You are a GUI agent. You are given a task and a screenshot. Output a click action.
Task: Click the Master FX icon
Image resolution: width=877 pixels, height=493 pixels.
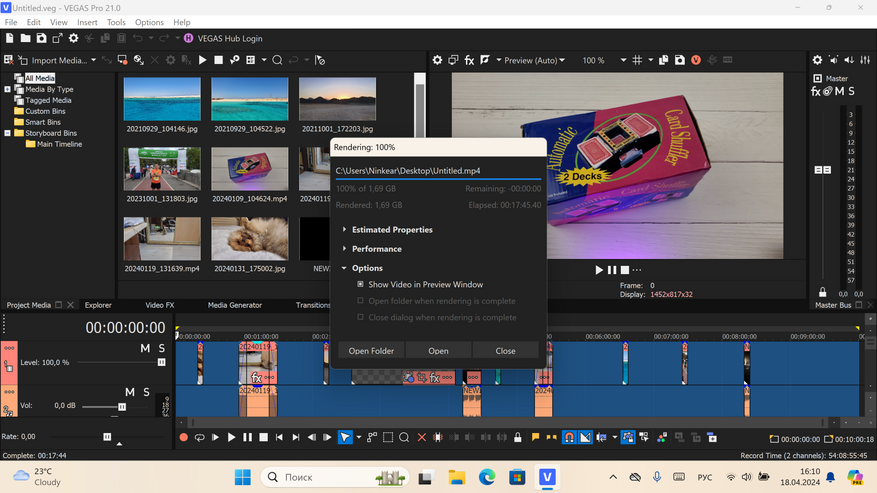point(817,92)
